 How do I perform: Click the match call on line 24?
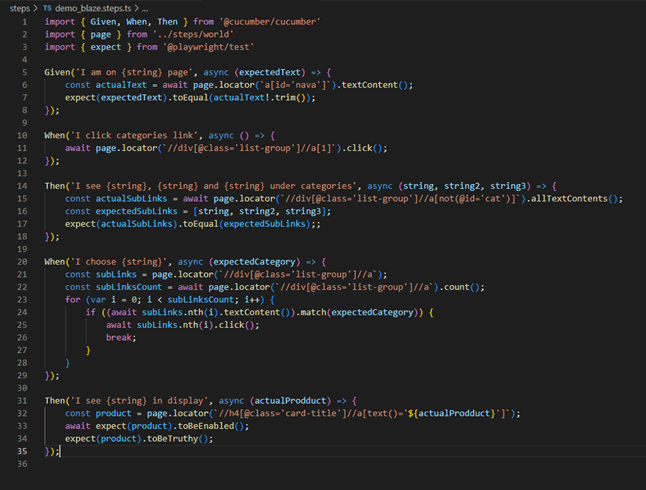point(314,312)
